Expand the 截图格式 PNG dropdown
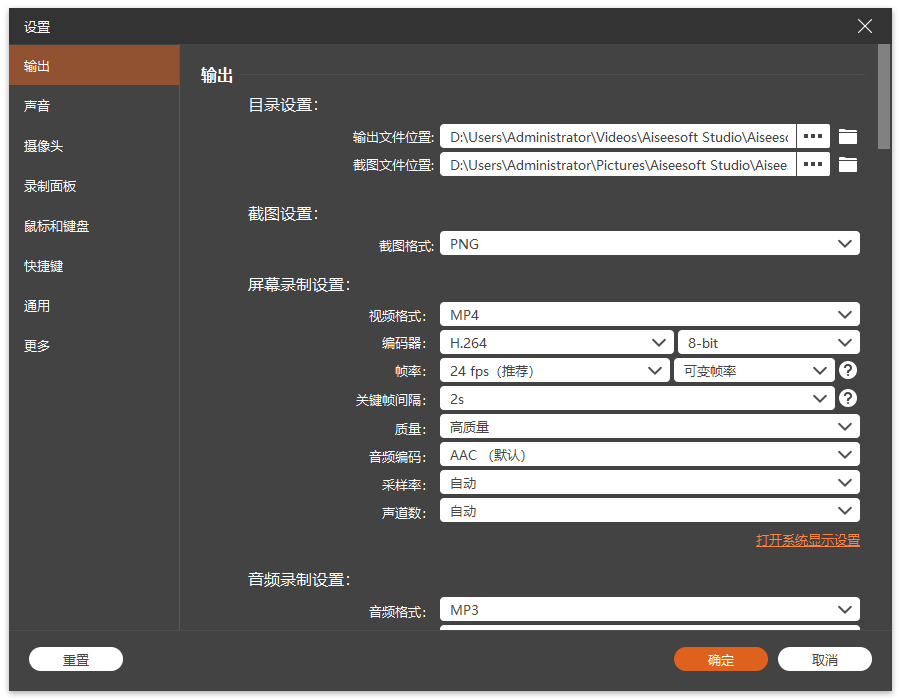Viewport: 900px width, 700px height. 649,243
